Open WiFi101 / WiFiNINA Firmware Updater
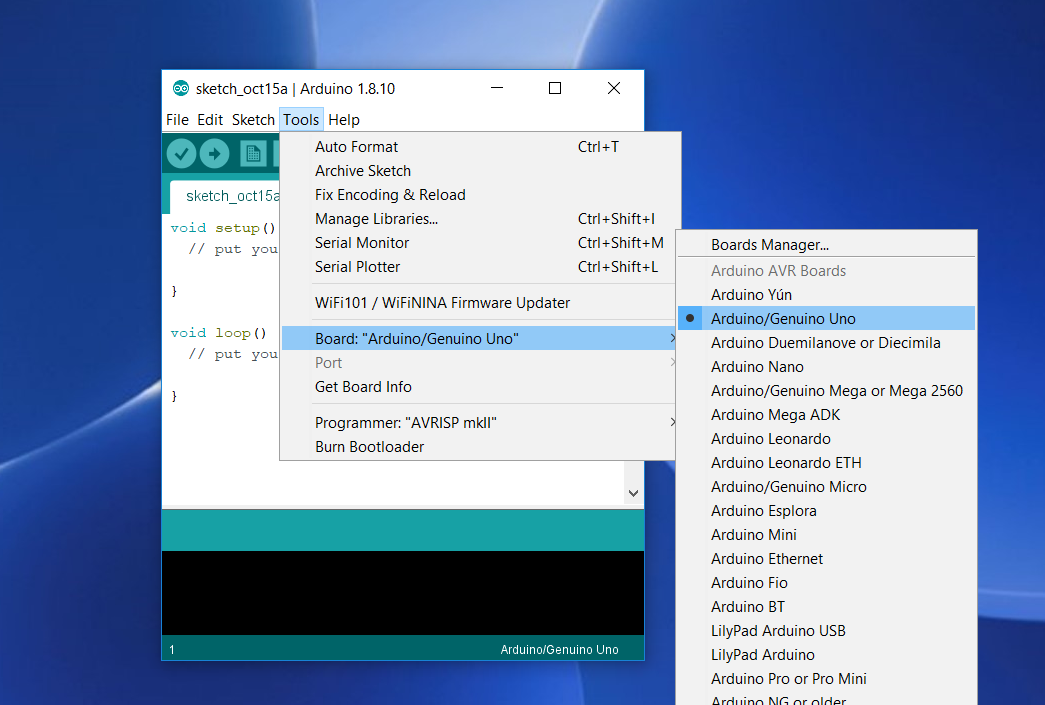 pyautogui.click(x=479, y=303)
